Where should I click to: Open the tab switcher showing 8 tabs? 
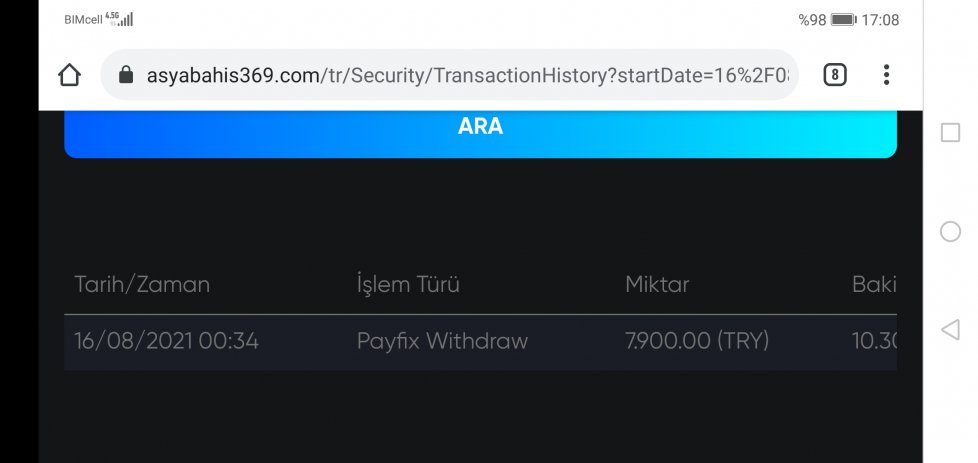tap(835, 76)
